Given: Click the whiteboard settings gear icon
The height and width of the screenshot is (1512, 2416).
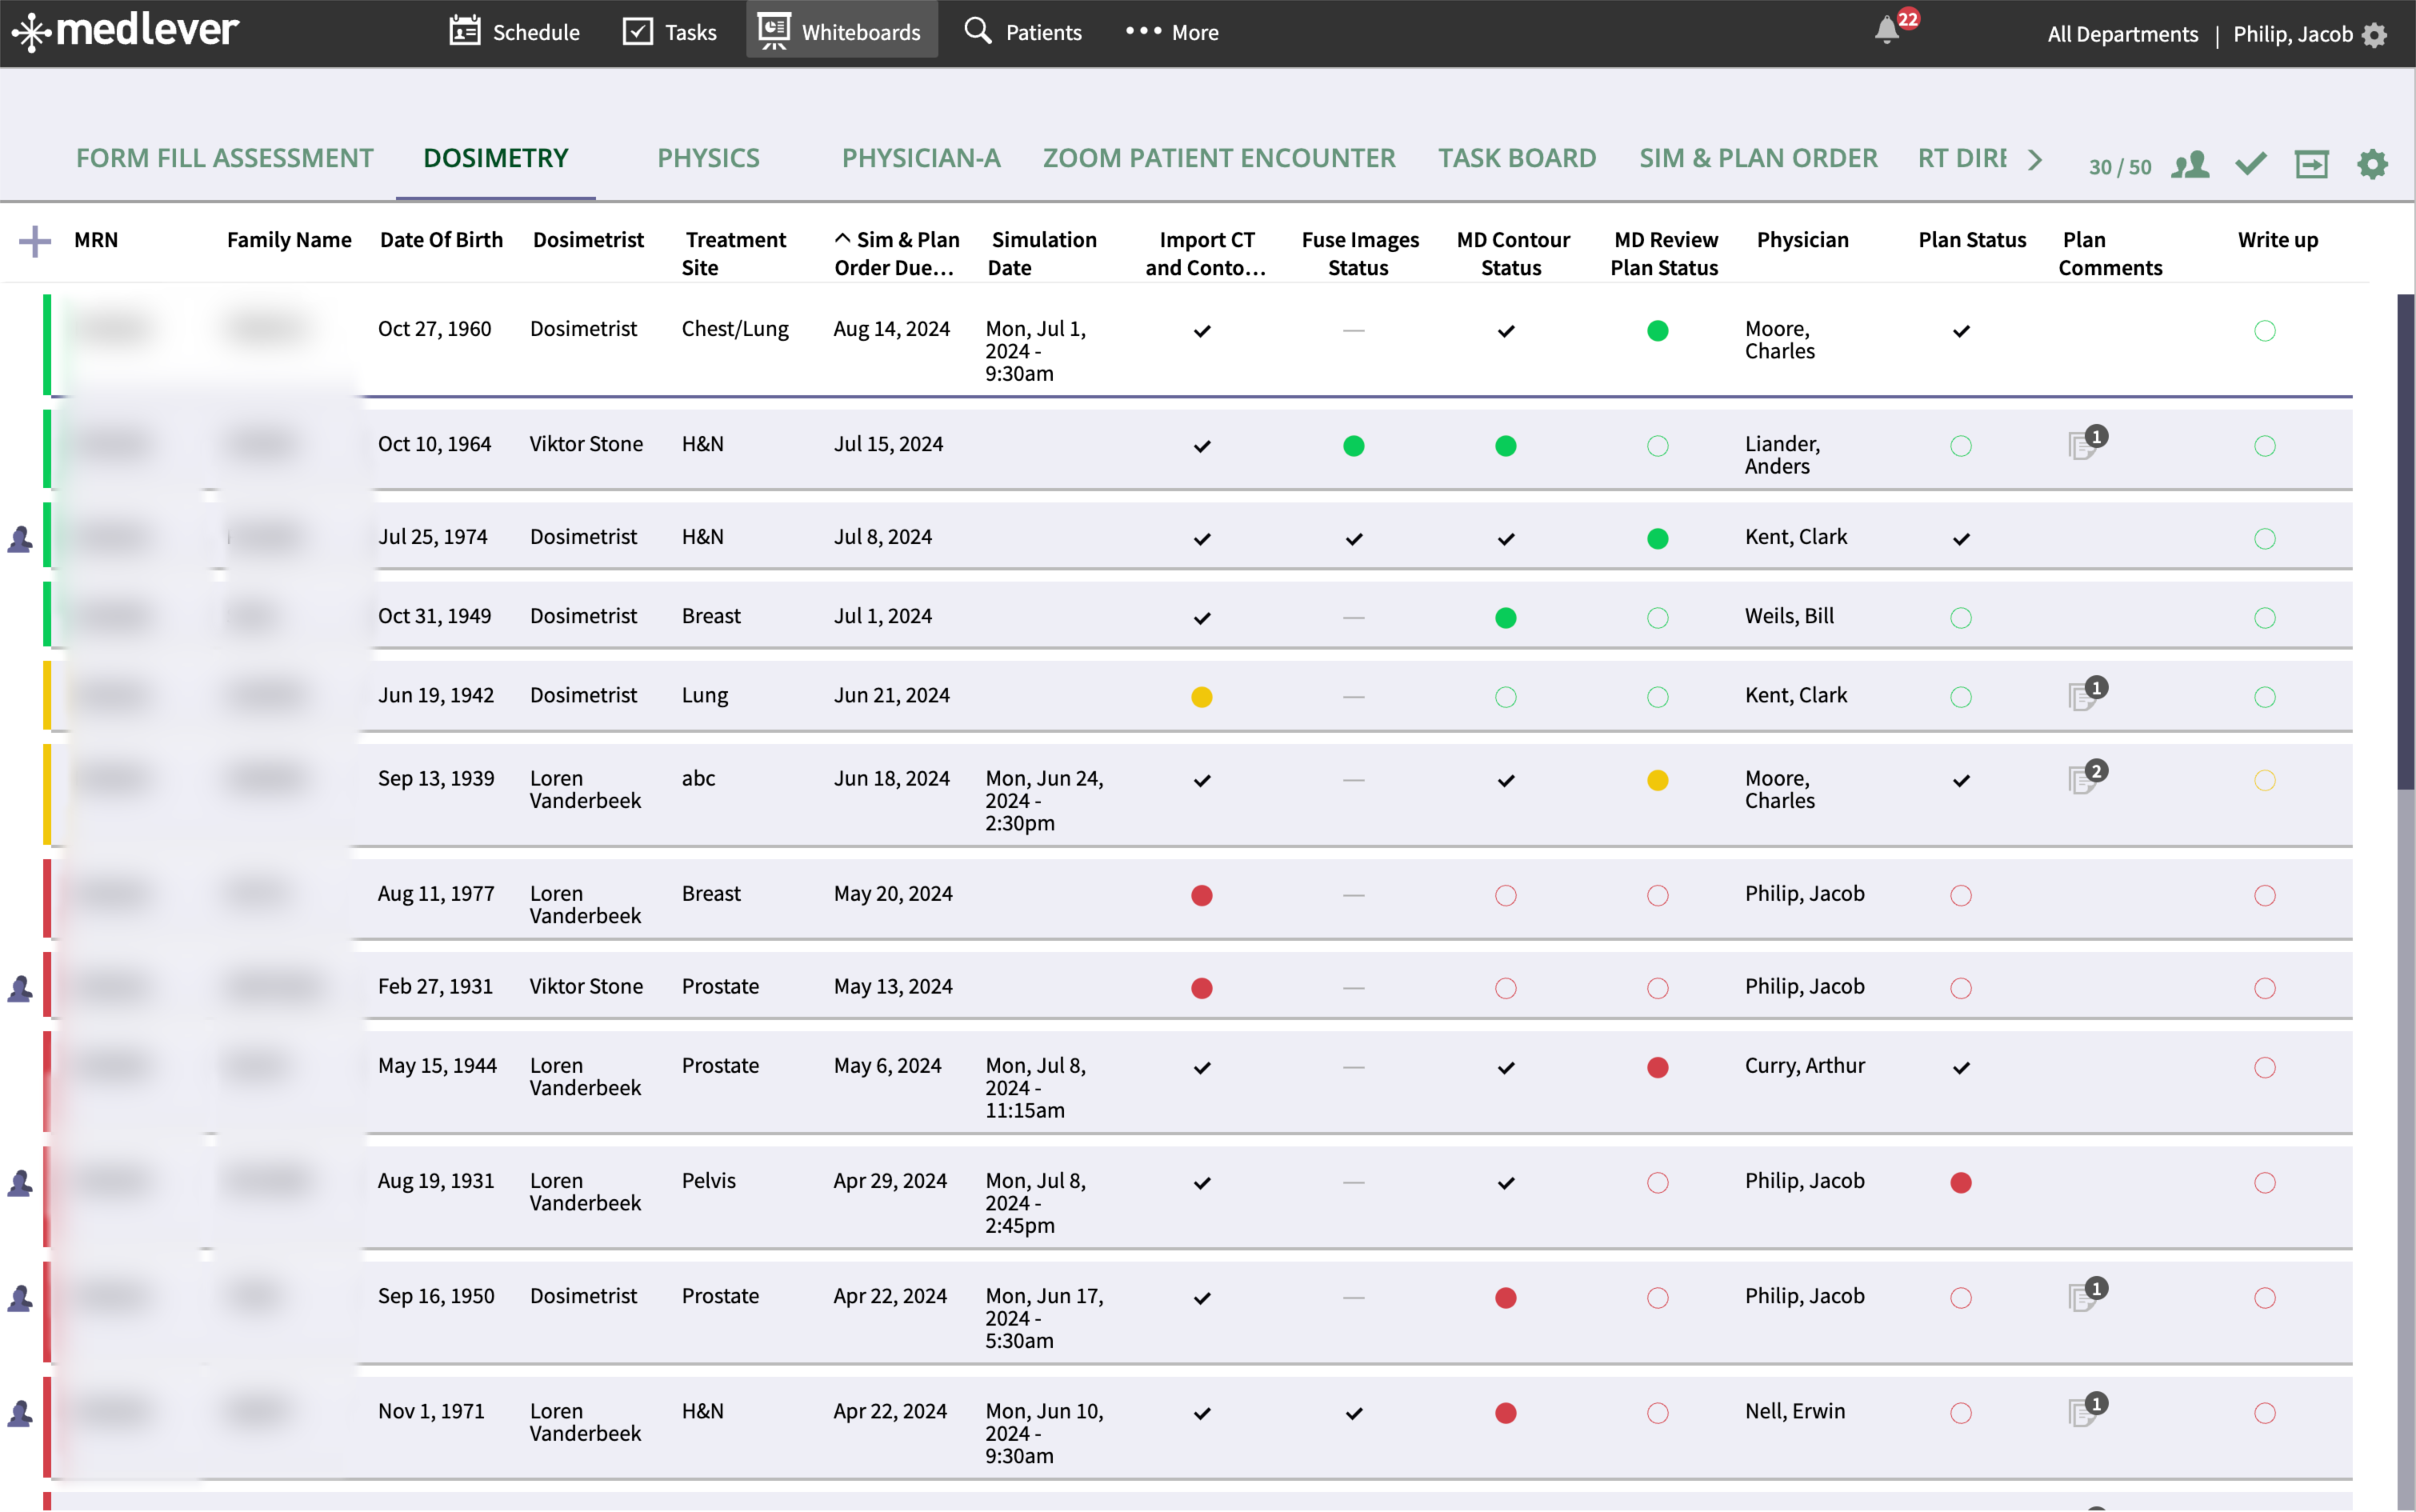Looking at the screenshot, I should [x=2372, y=164].
